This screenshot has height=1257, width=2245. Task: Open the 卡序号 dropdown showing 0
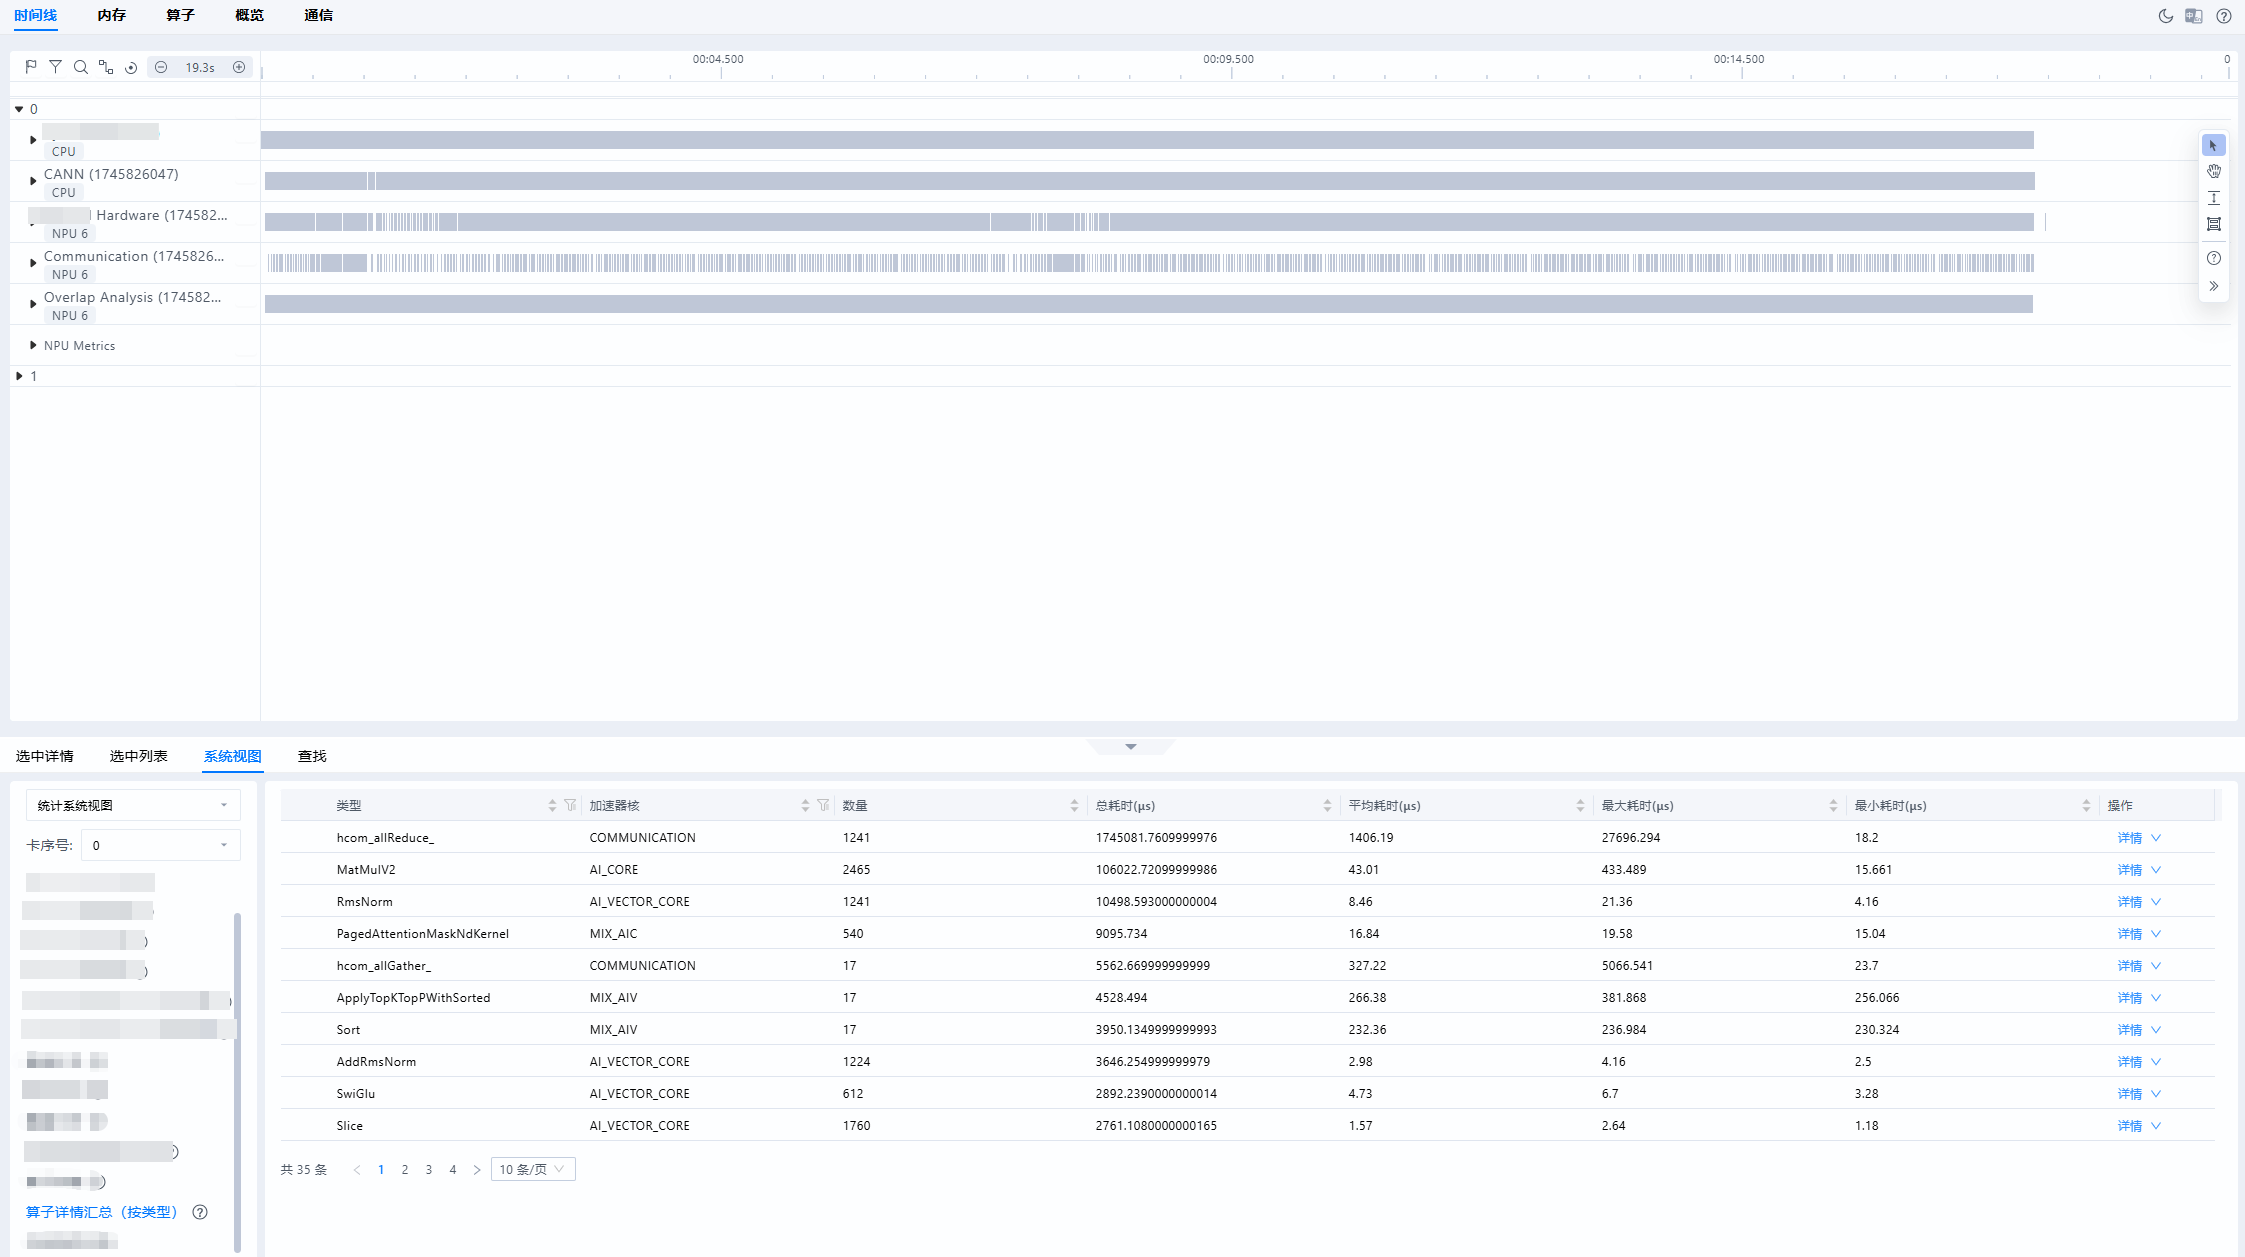click(161, 845)
